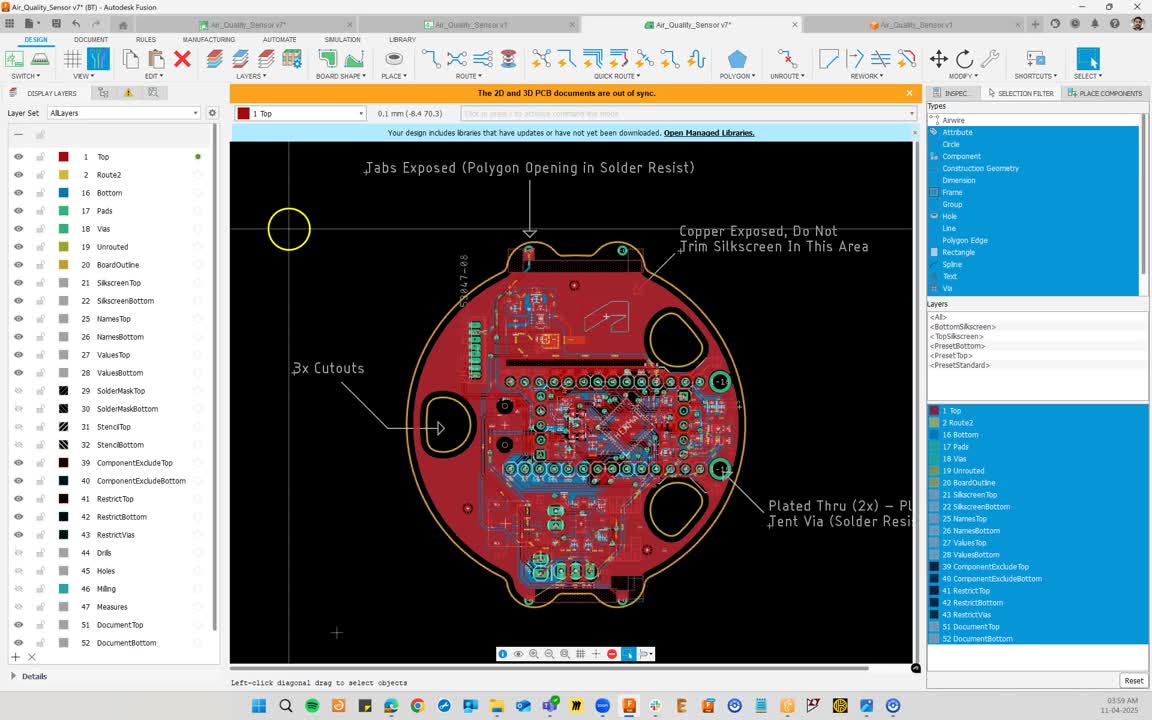Open the active layer 1 Top dropdown
Image resolution: width=1152 pixels, height=720 pixels.
[300, 114]
